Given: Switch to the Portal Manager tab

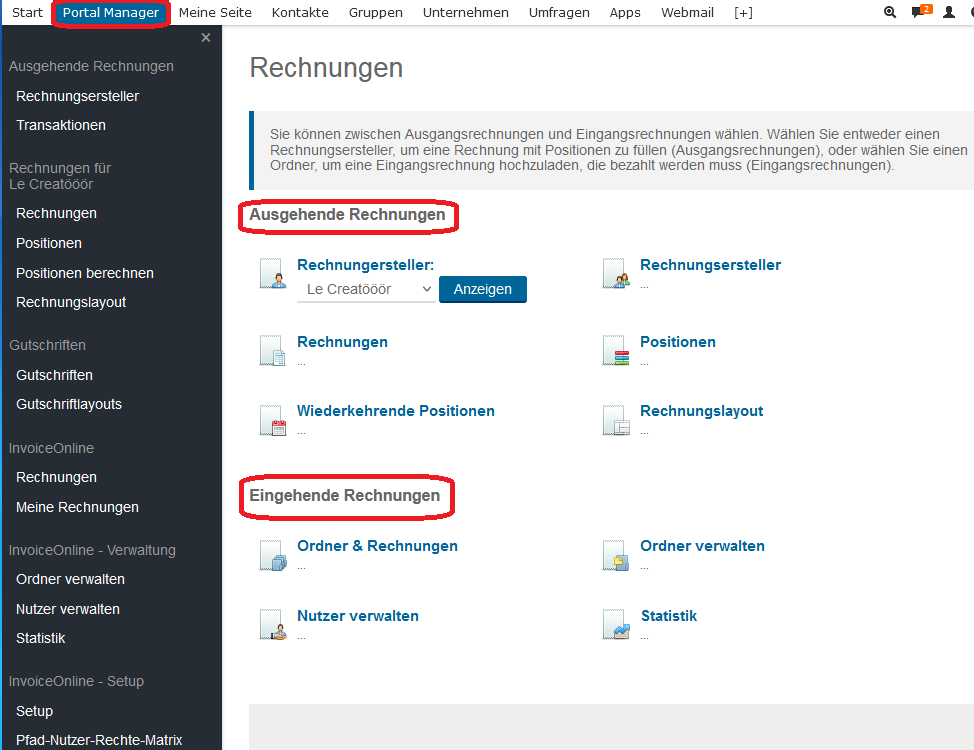Looking at the screenshot, I should (110, 13).
